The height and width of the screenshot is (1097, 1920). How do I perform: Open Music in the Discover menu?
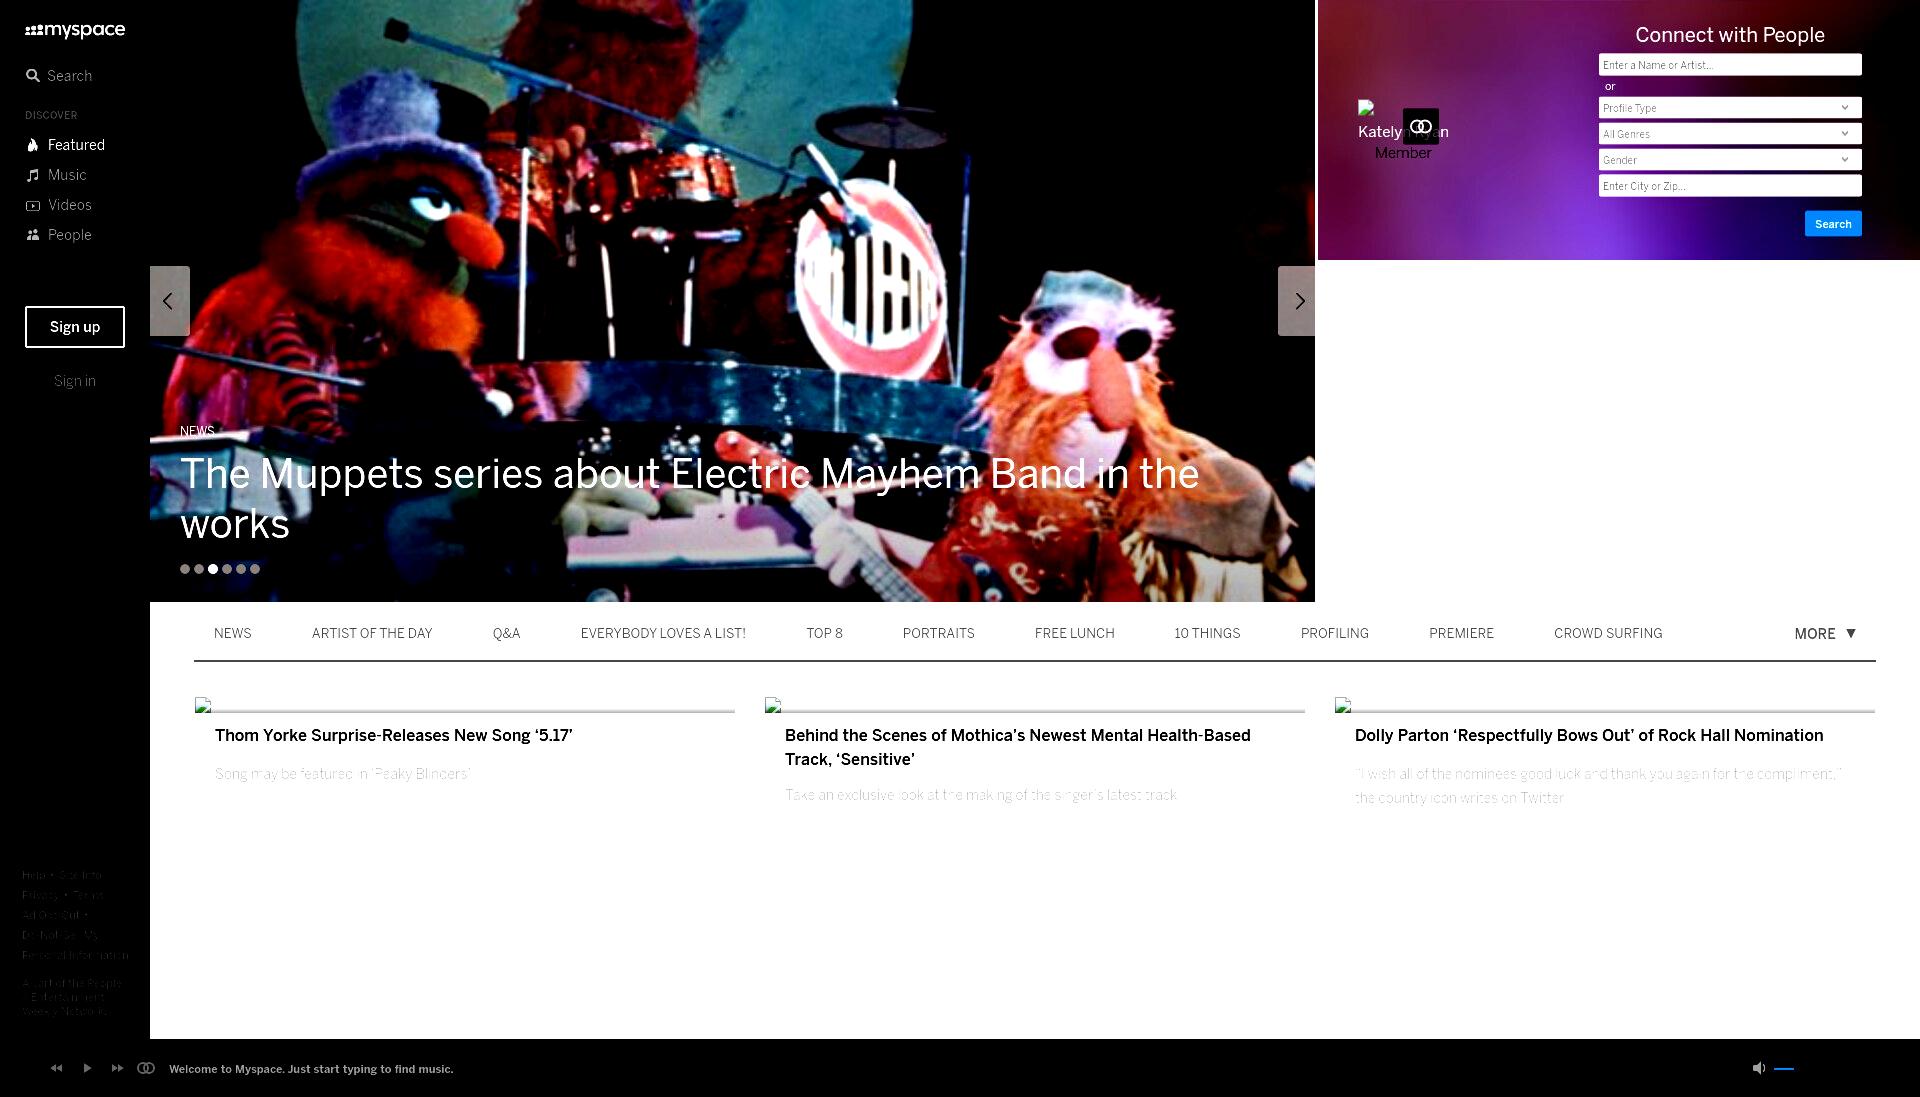56,175
